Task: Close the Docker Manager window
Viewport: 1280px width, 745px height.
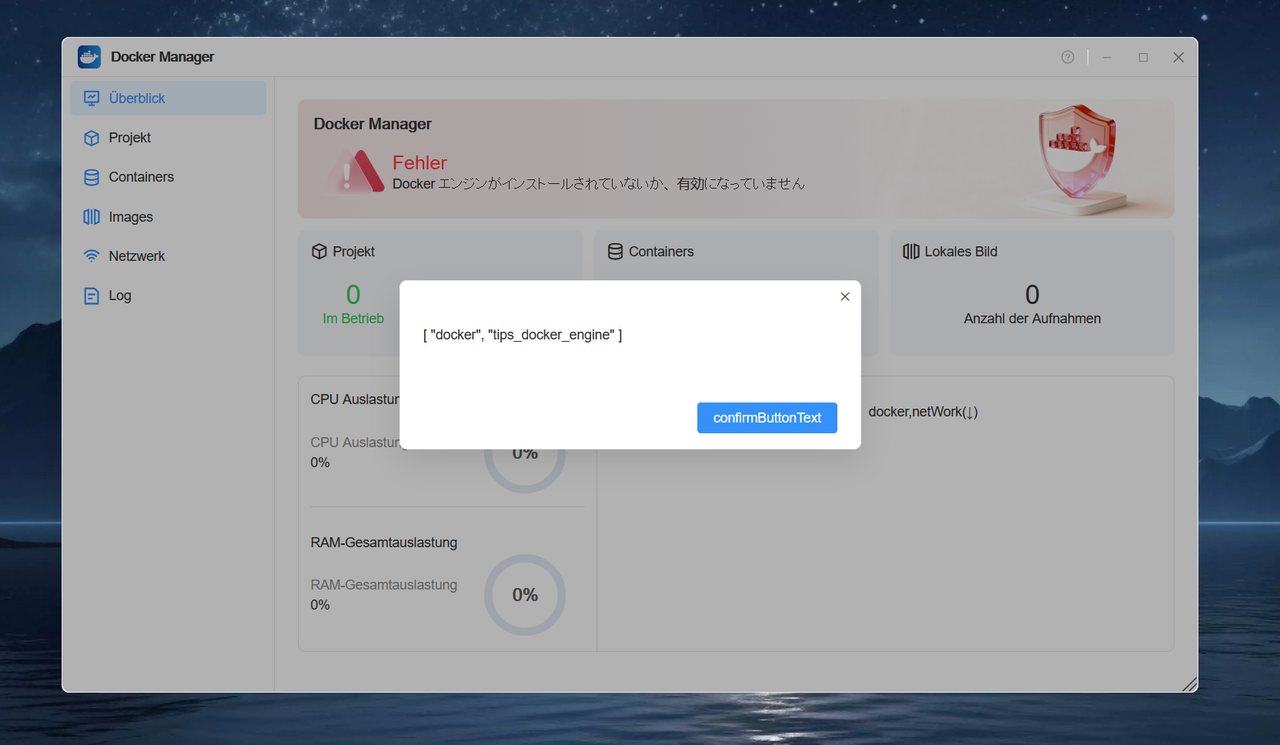Action: (1179, 57)
